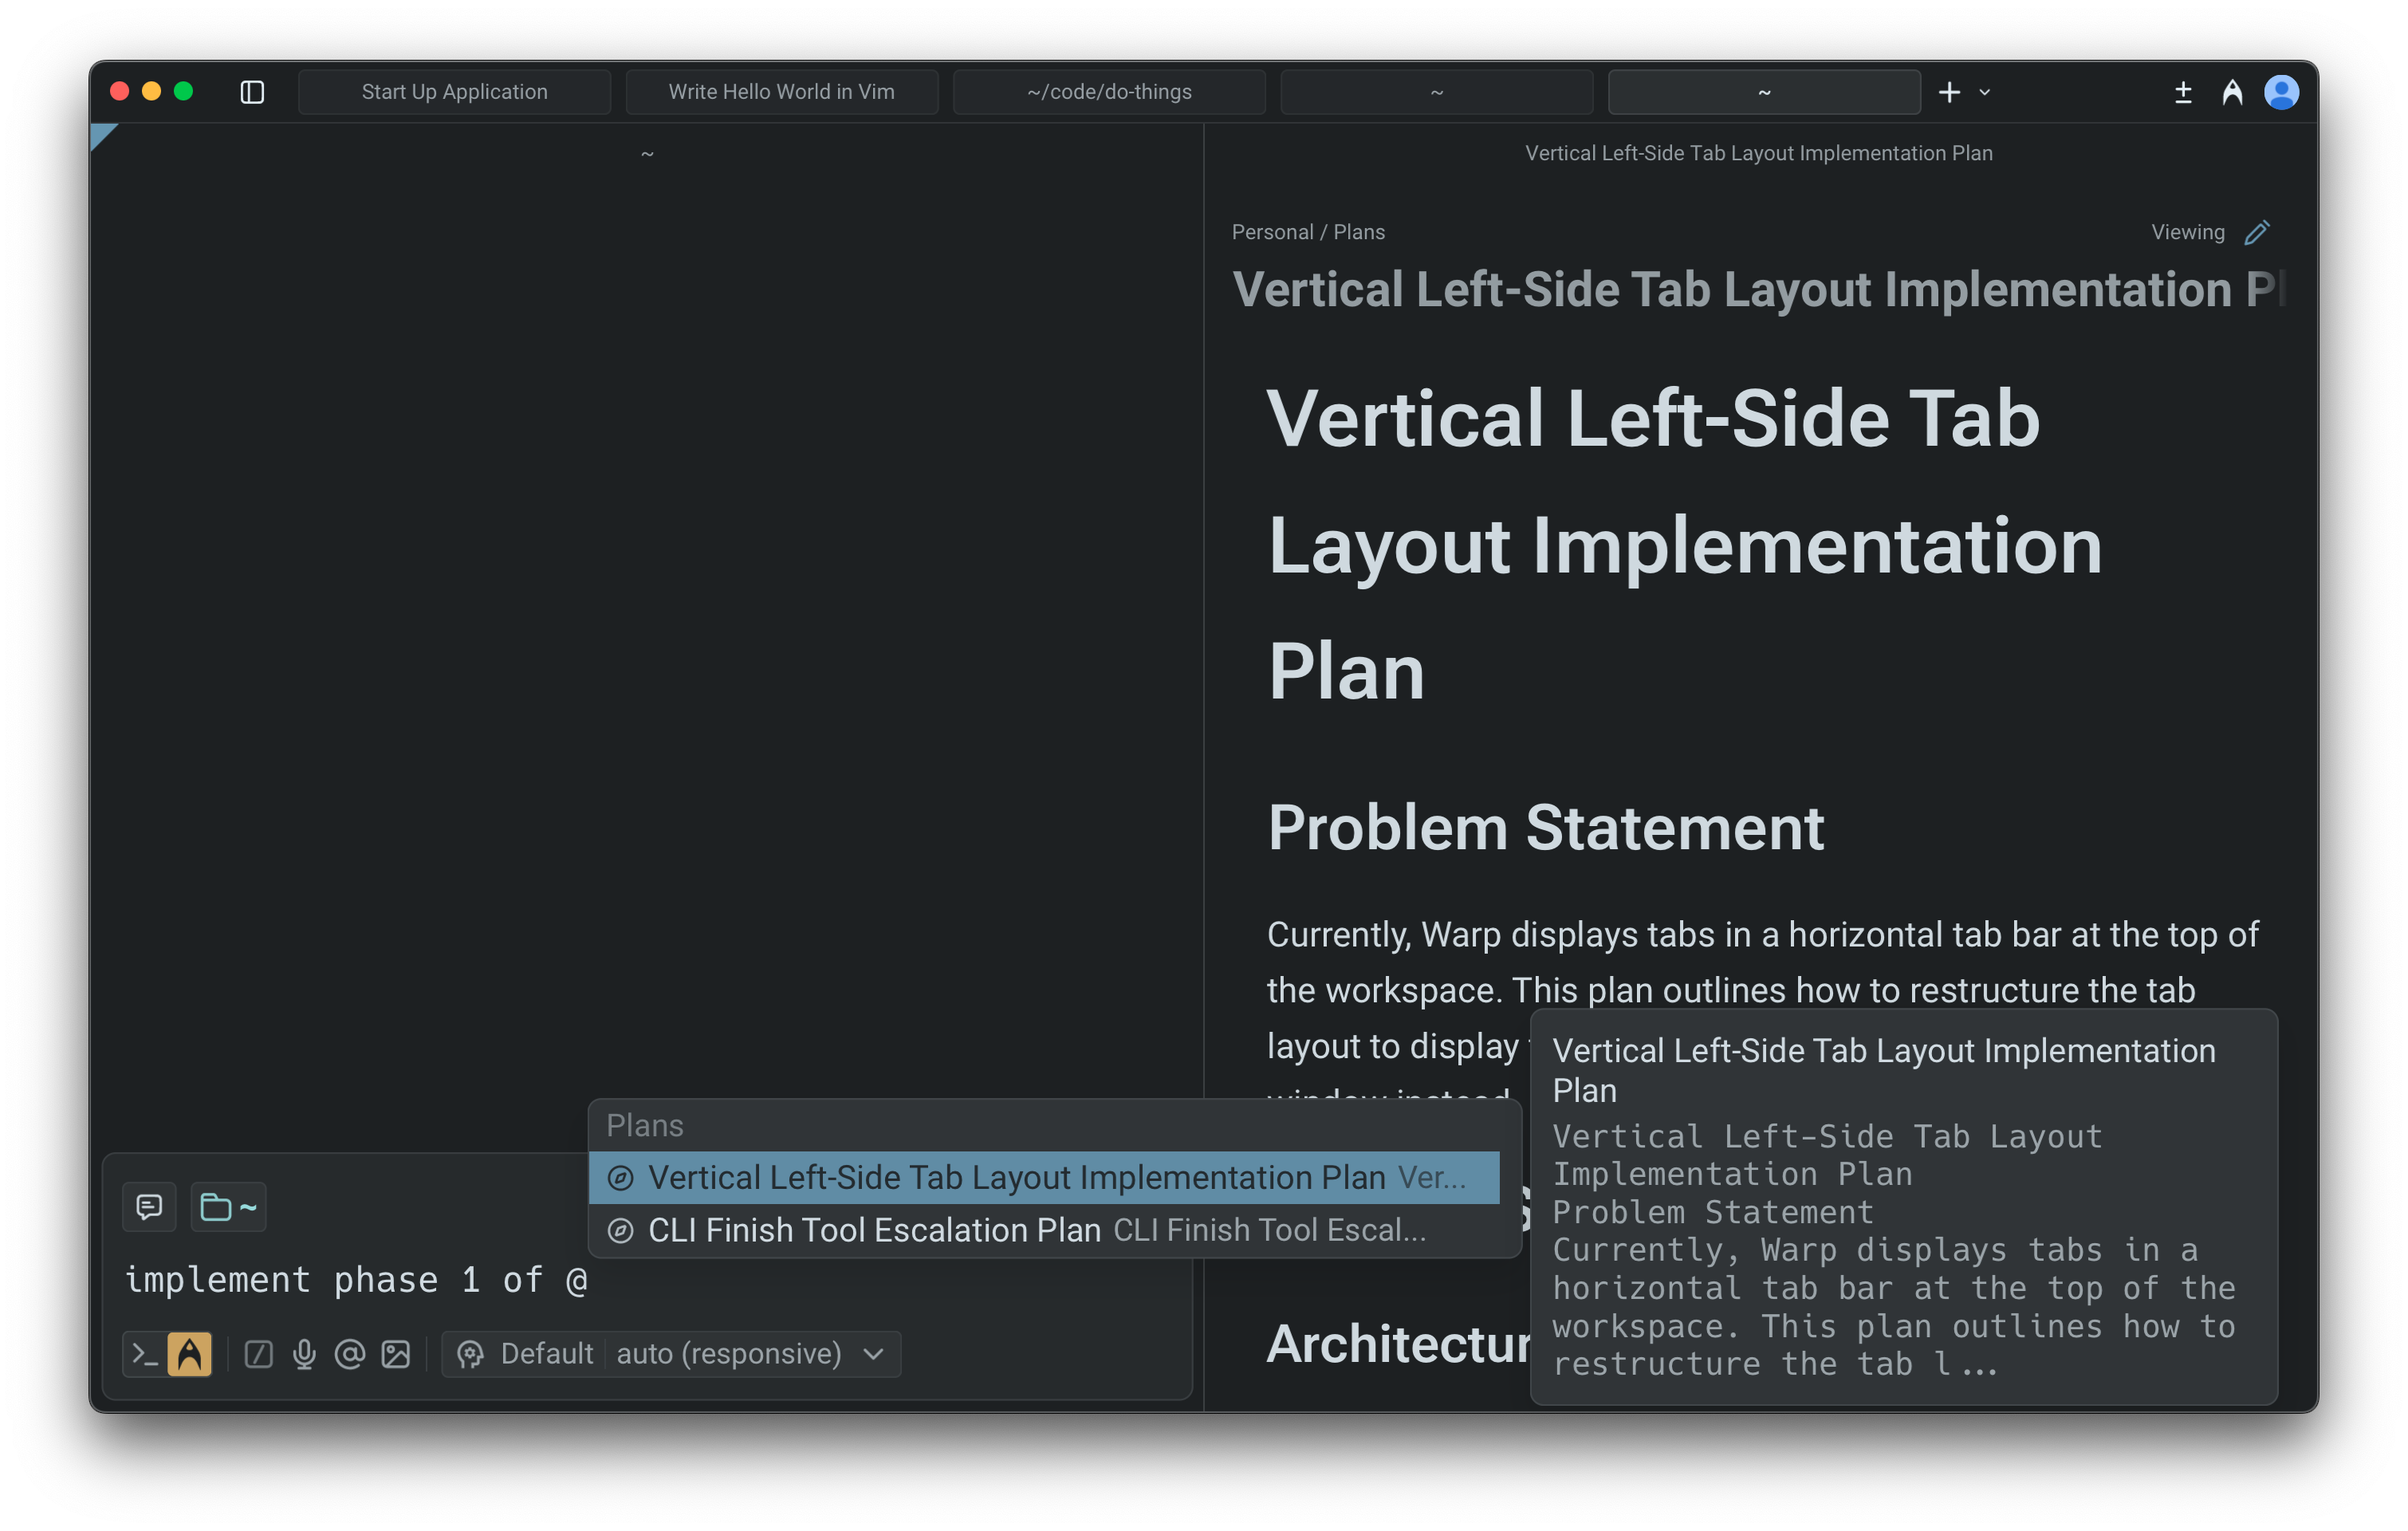2408x1531 pixels.
Task: Click the @ attach context icon
Action: [350, 1354]
